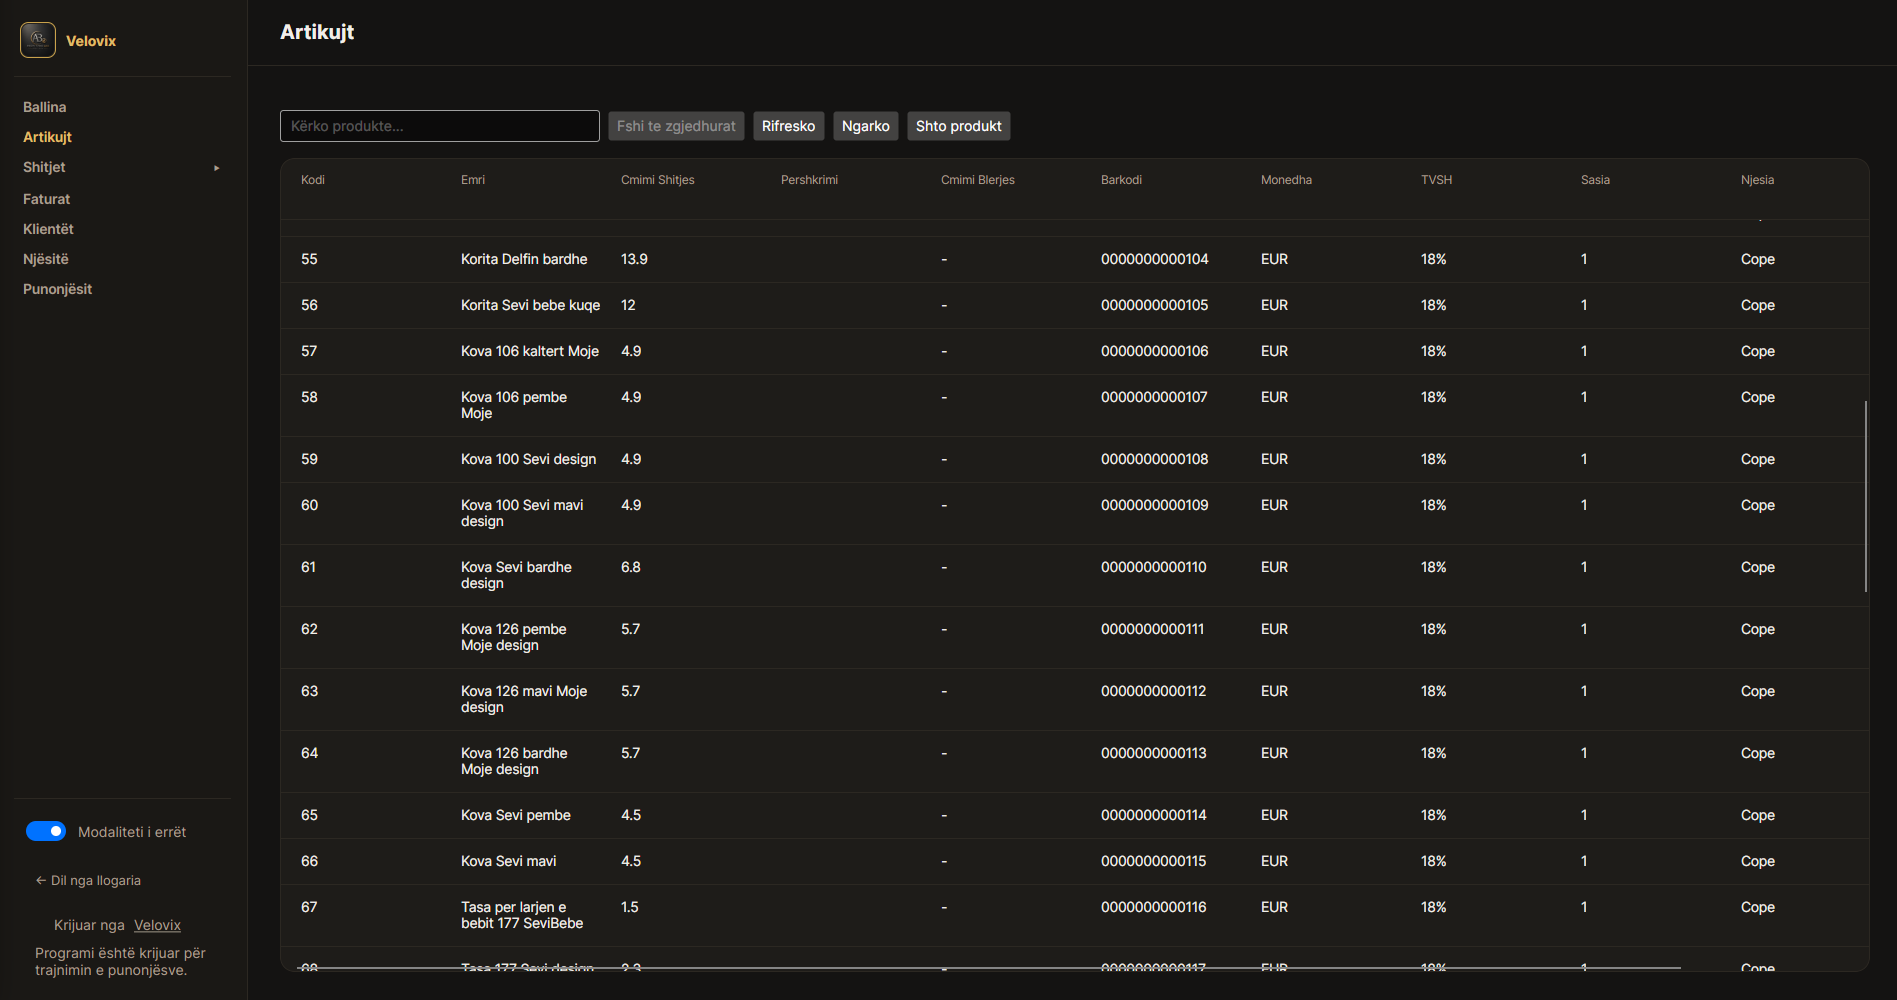The image size is (1897, 1000).
Task: Sign out via Dil nga llogaria
Action: click(88, 880)
